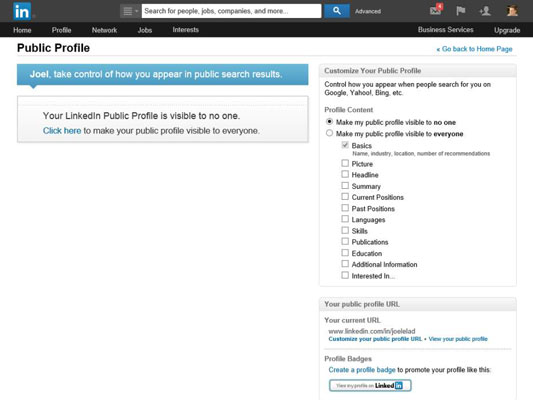Screen dimensions: 533x400
Task: Open the Advanced search link
Action: pos(368,12)
